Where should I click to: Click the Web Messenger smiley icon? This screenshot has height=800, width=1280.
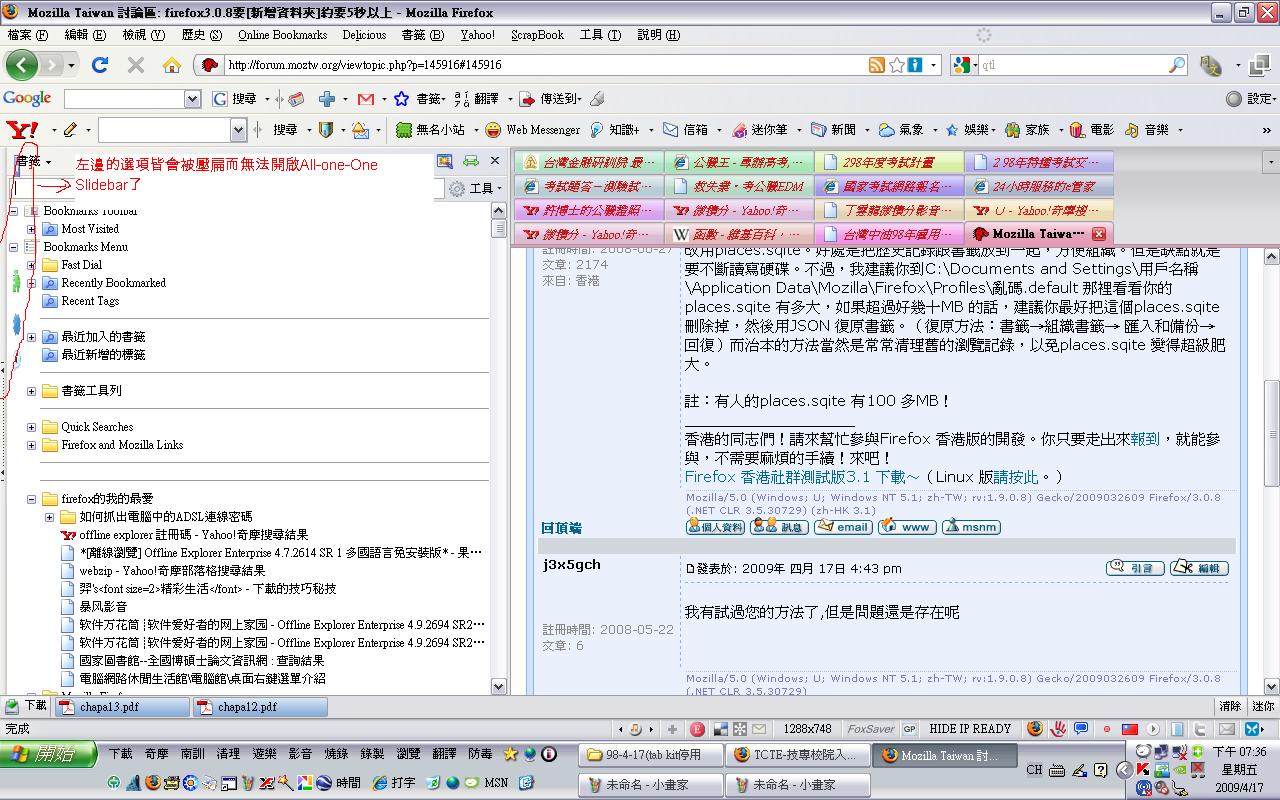[493, 130]
